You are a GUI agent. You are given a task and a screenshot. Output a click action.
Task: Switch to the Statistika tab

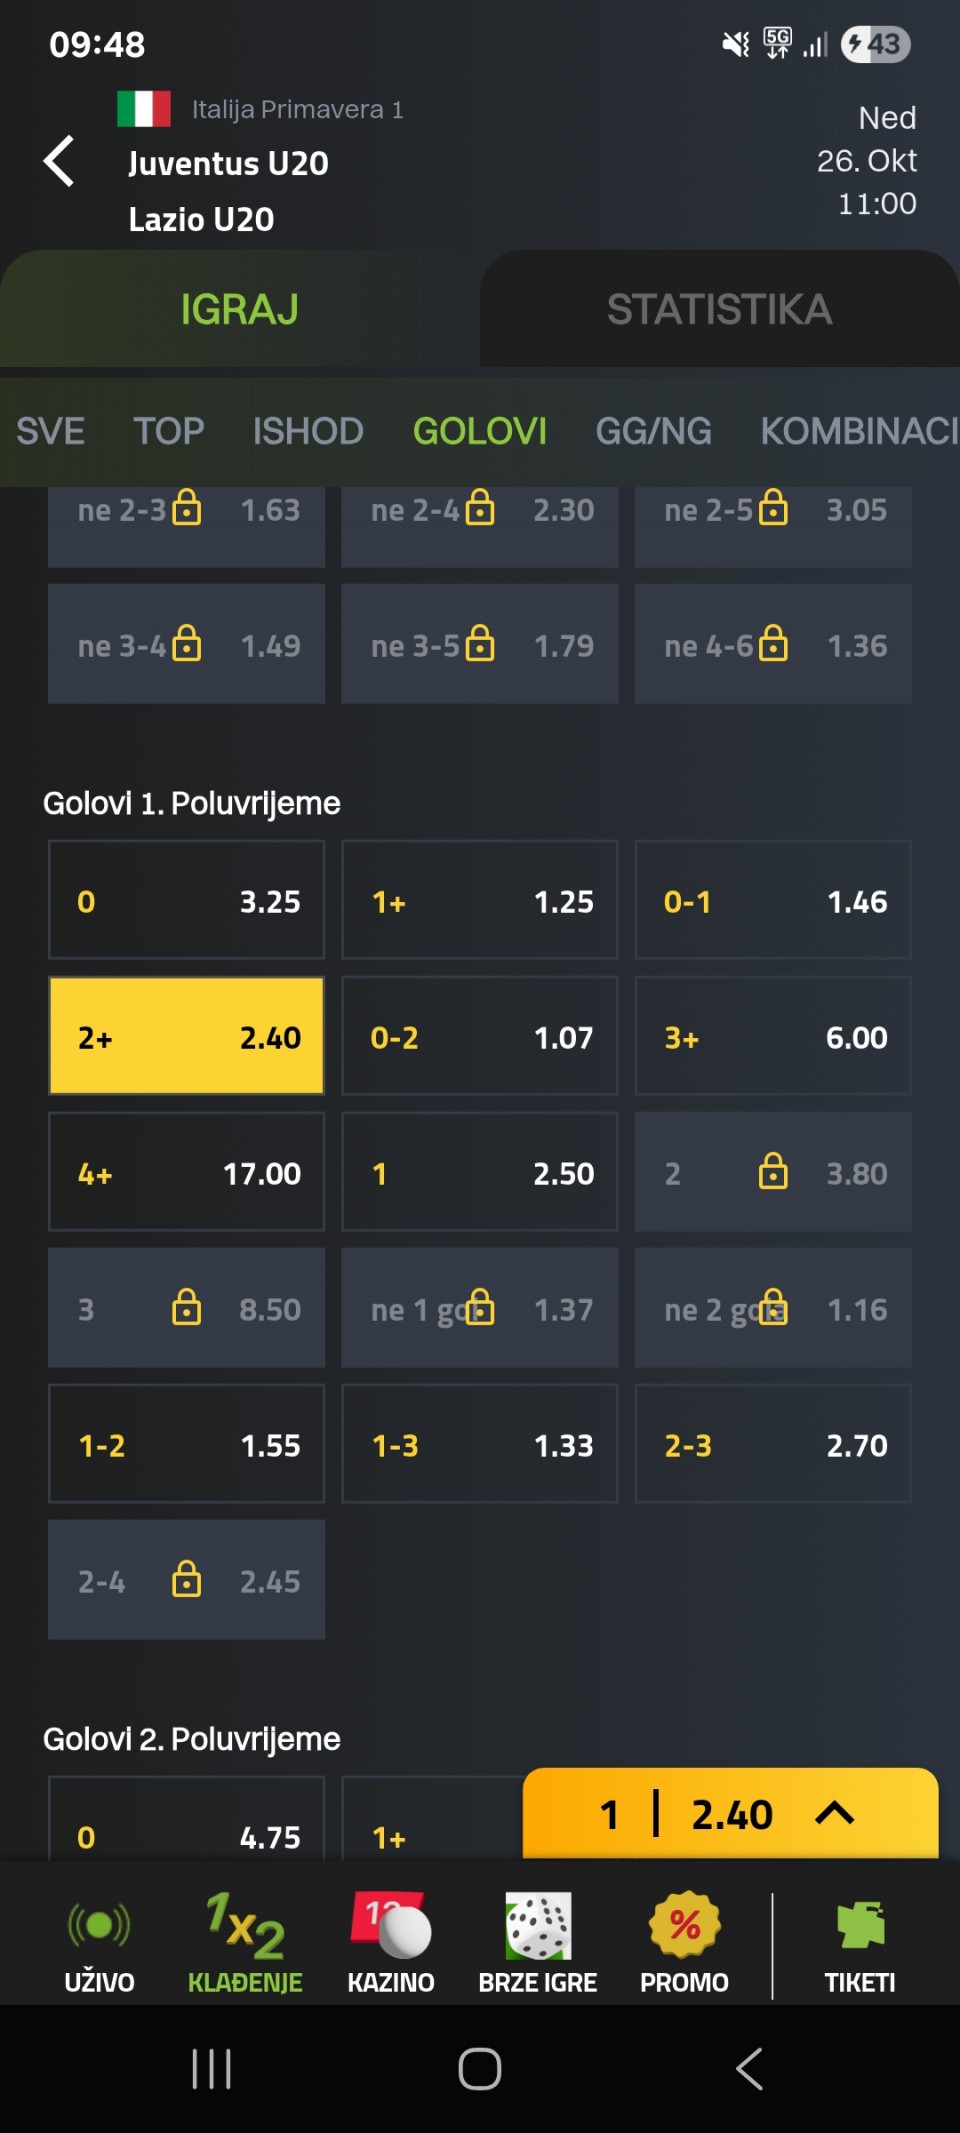[x=719, y=309]
